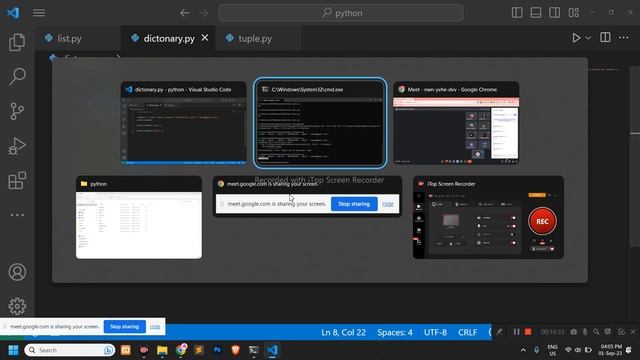Viewport: 640px width, 360px height.
Task: Open the Customize Layout icon
Action: pos(573,13)
